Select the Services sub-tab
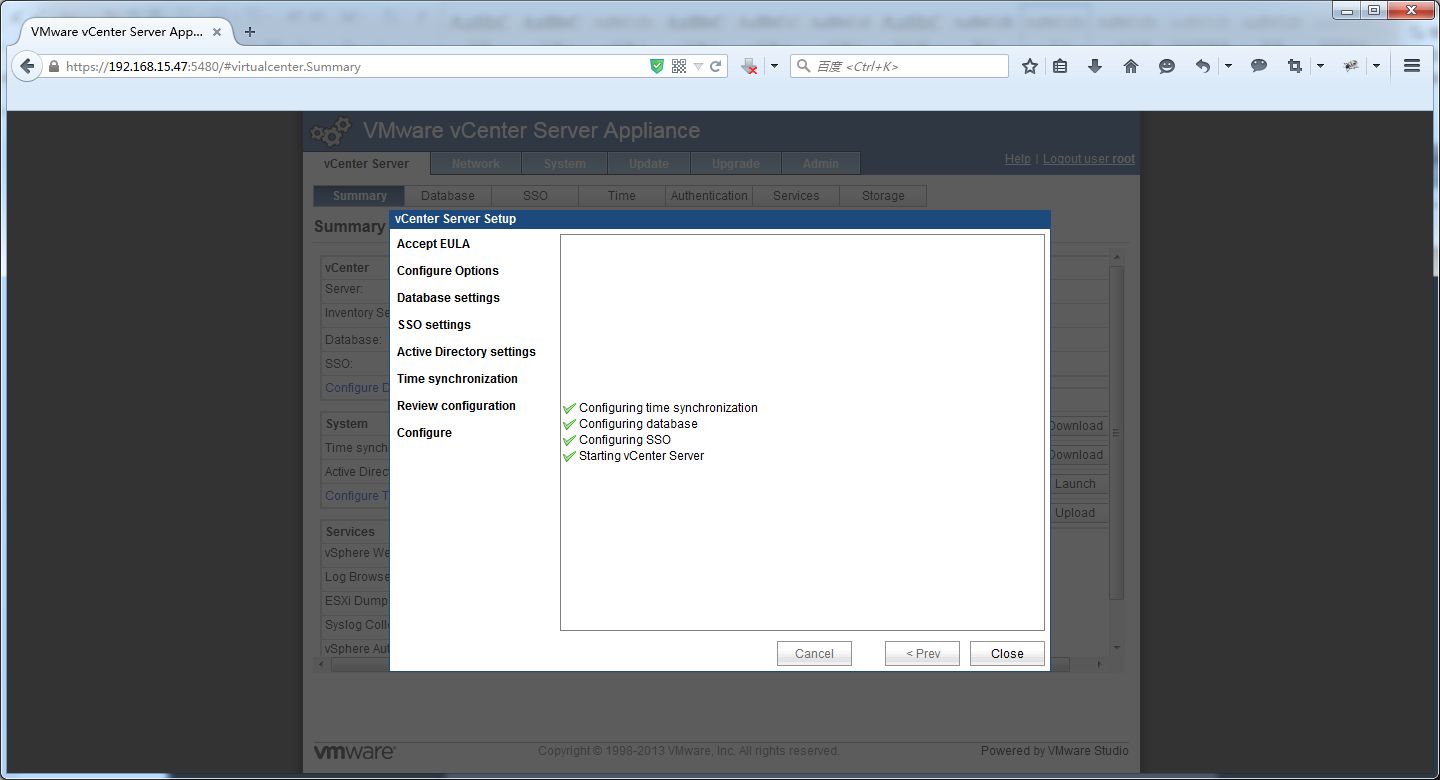This screenshot has height=780, width=1440. point(796,196)
